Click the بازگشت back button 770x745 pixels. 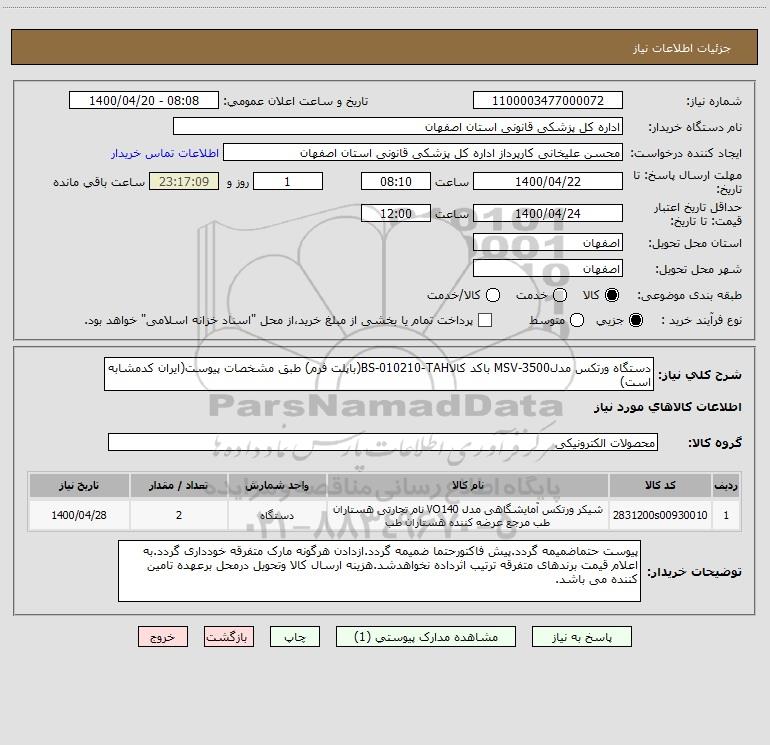[x=229, y=637]
